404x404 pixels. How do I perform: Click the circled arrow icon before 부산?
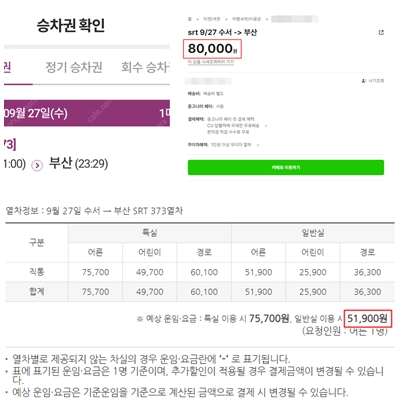click(37, 165)
